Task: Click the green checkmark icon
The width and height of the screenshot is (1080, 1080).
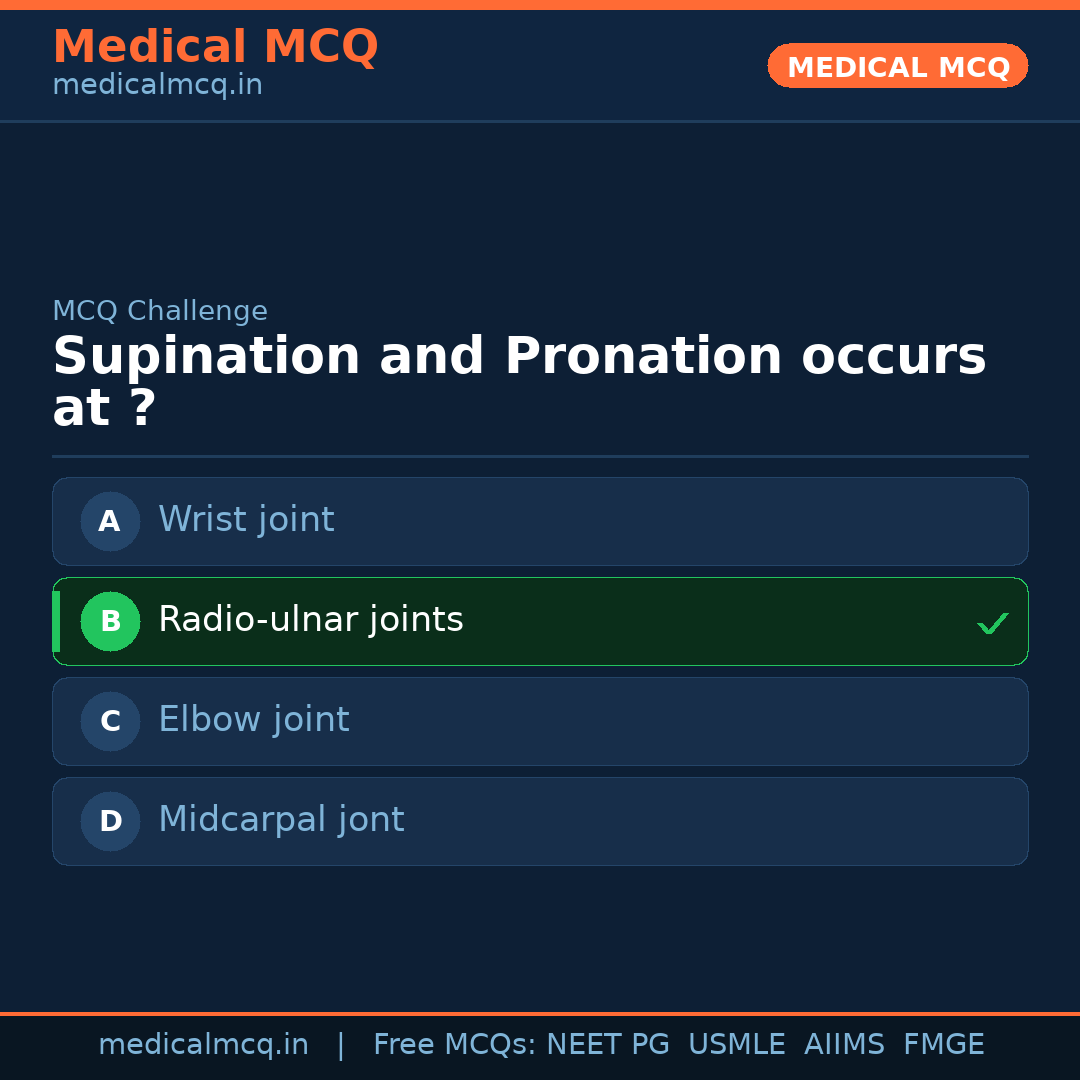Action: [x=993, y=623]
